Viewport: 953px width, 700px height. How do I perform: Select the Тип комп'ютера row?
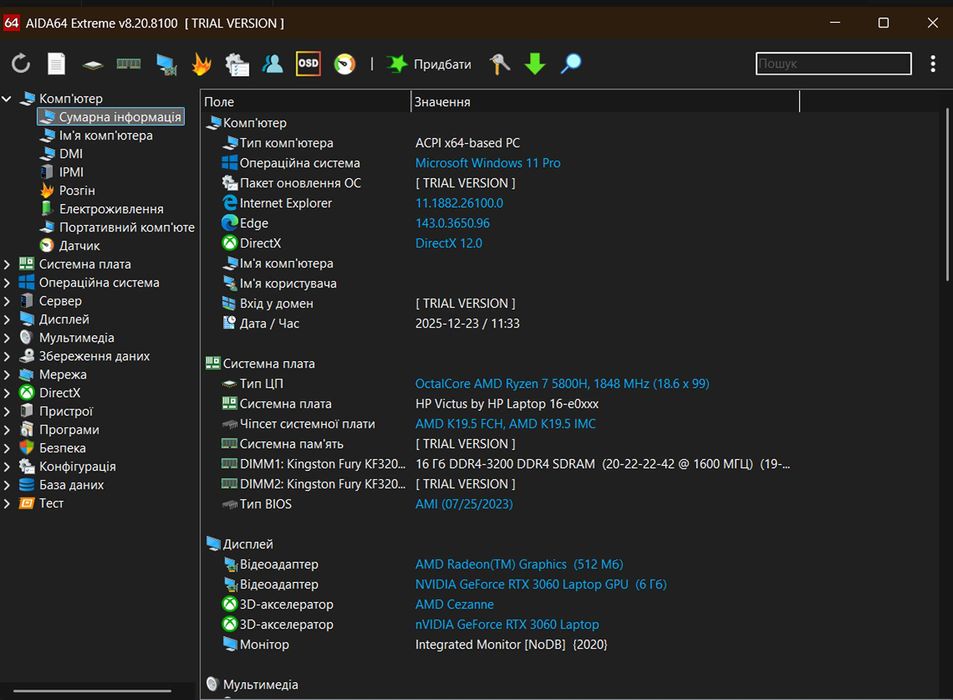(x=568, y=143)
